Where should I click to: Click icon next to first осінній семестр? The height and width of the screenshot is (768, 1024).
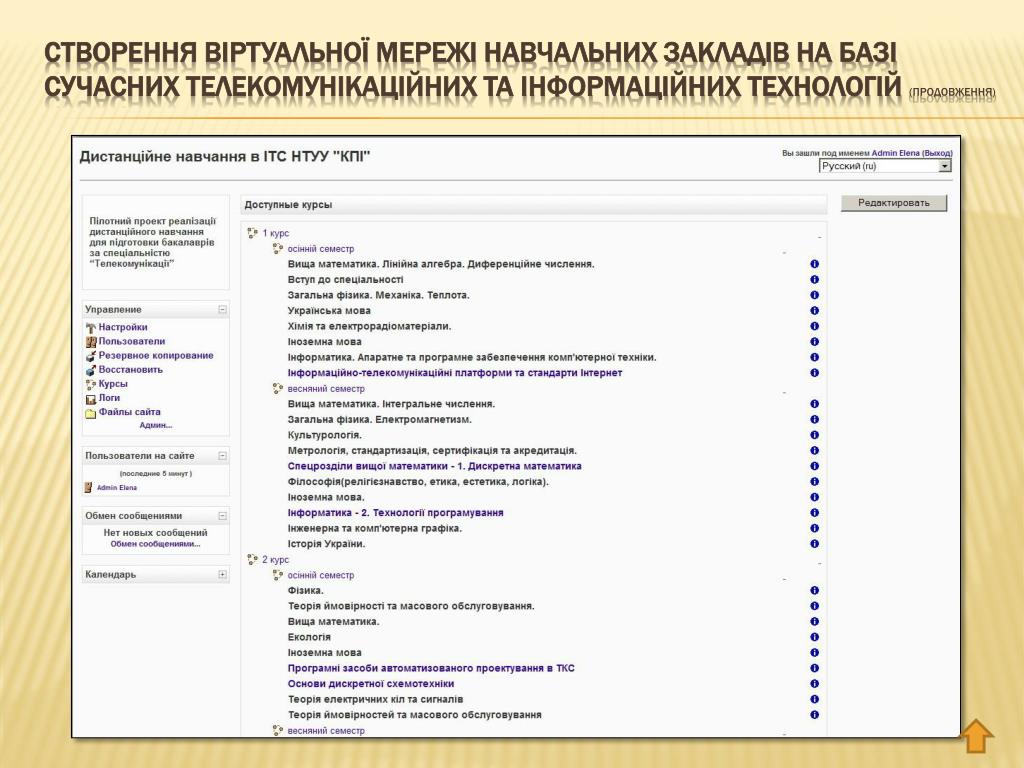coord(278,249)
